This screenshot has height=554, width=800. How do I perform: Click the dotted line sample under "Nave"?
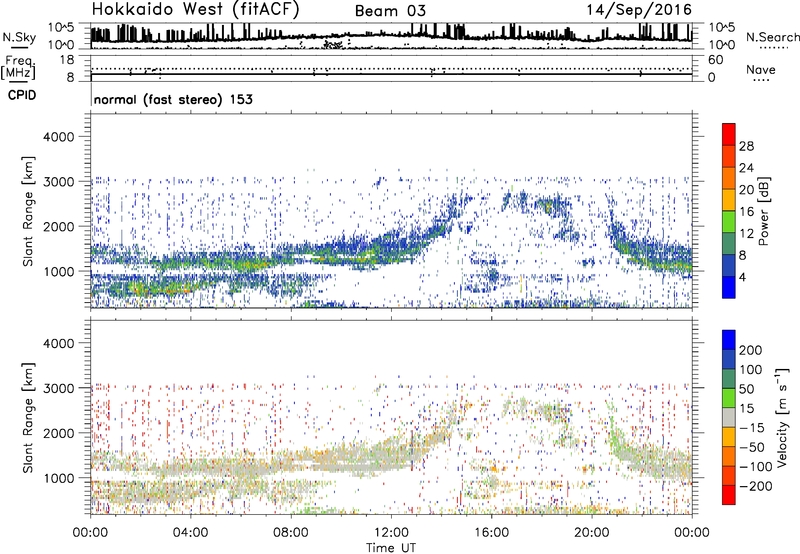pyautogui.click(x=762, y=80)
